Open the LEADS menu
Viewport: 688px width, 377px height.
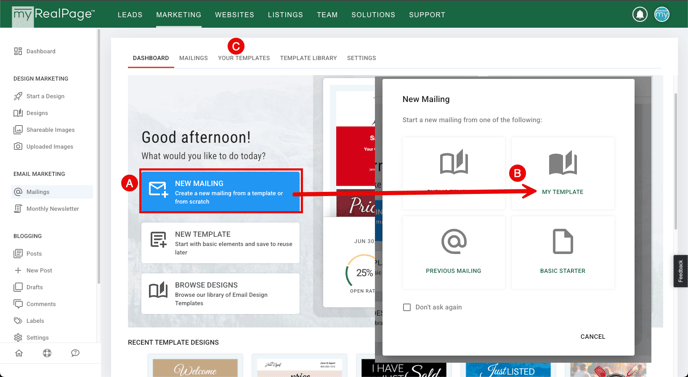[x=130, y=14]
